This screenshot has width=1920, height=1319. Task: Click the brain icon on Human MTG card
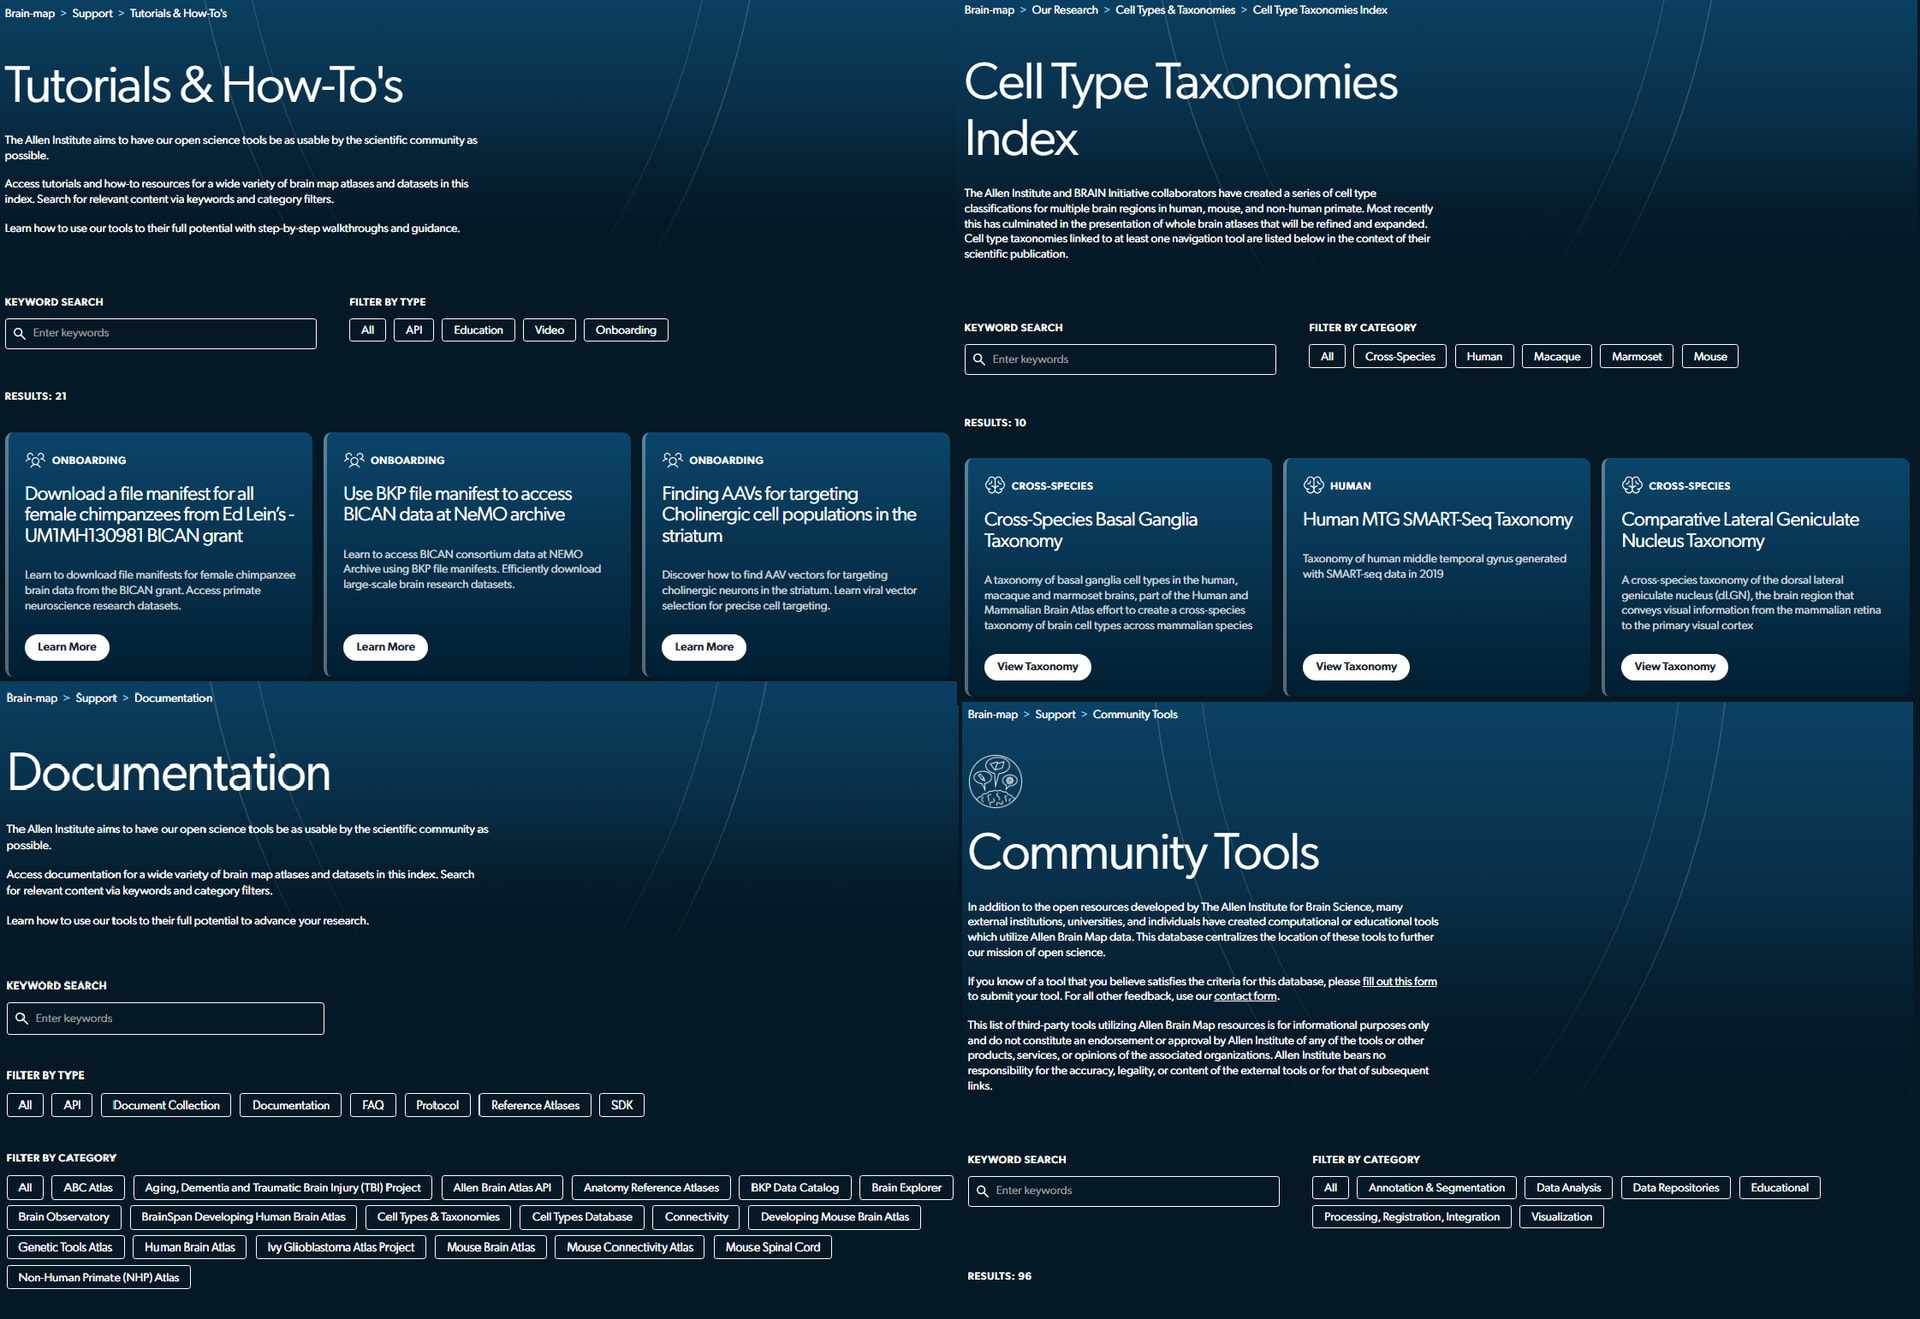coord(1313,485)
